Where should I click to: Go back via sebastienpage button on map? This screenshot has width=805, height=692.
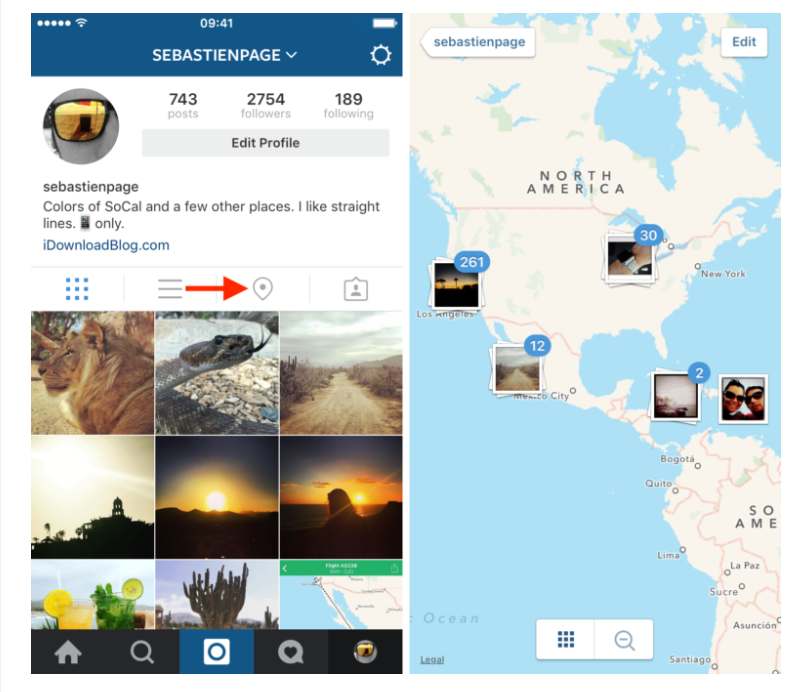478,42
